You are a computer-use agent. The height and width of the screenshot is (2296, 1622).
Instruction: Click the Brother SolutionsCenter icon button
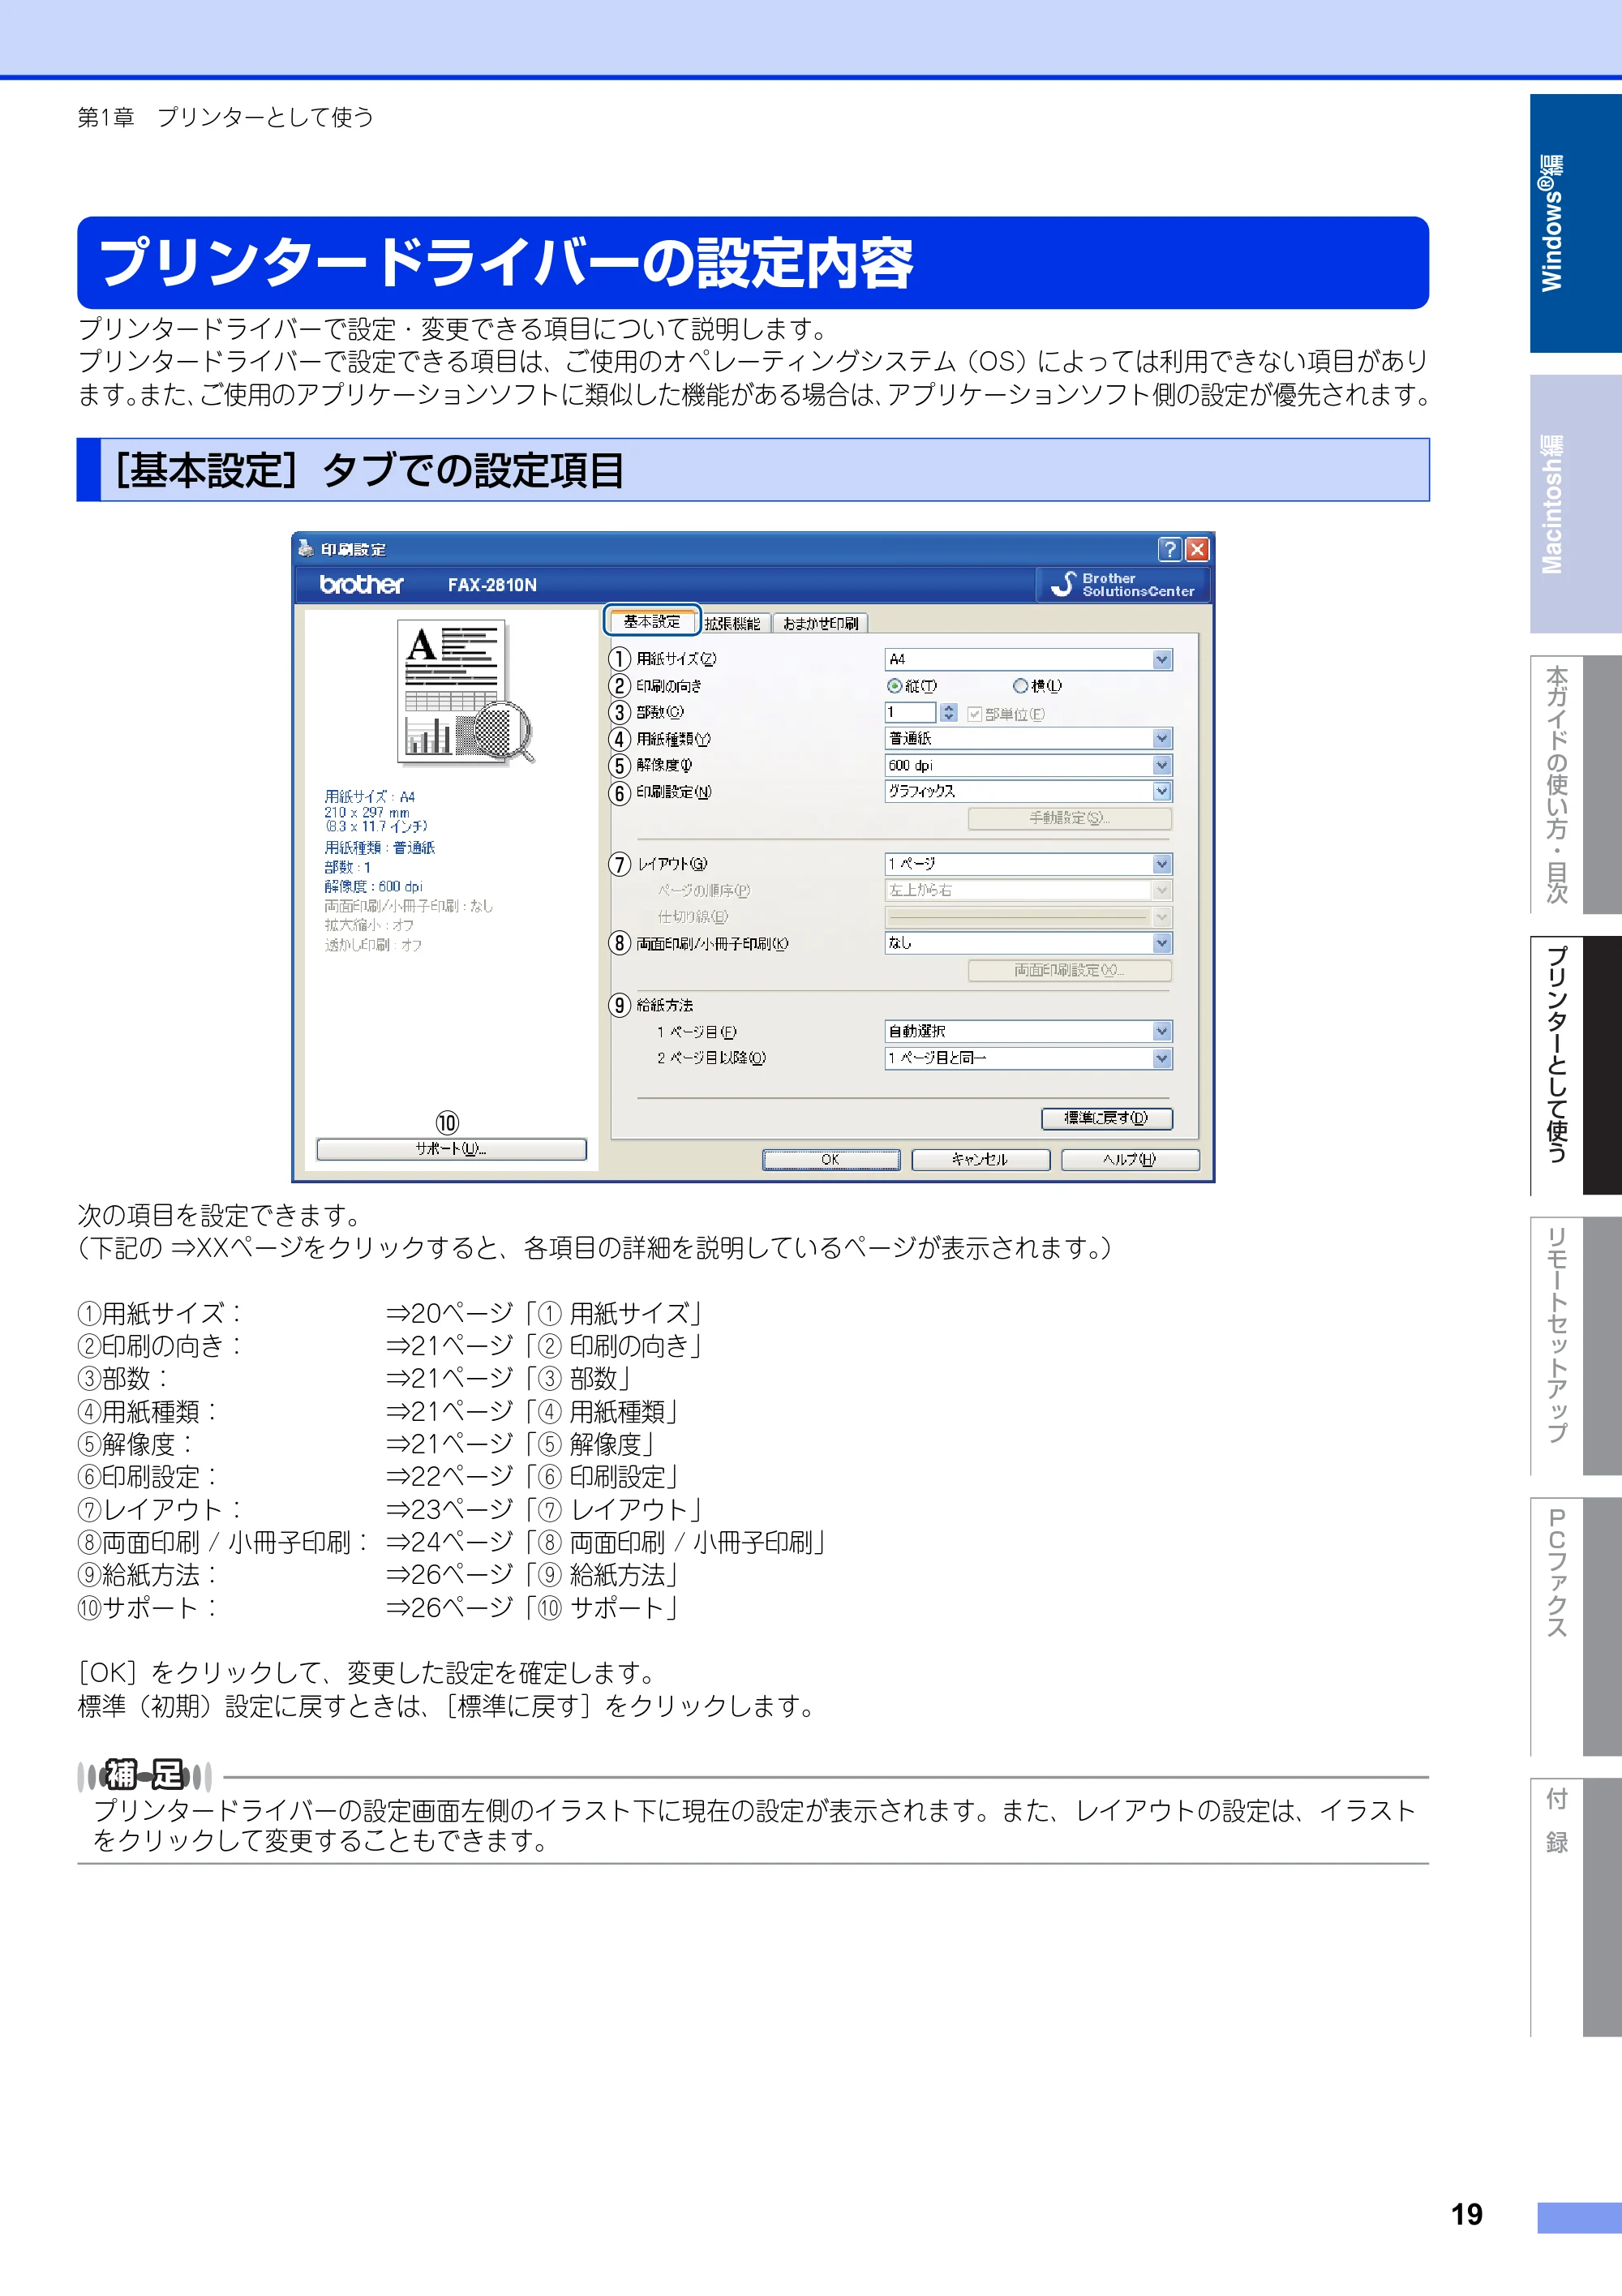coord(1123,585)
